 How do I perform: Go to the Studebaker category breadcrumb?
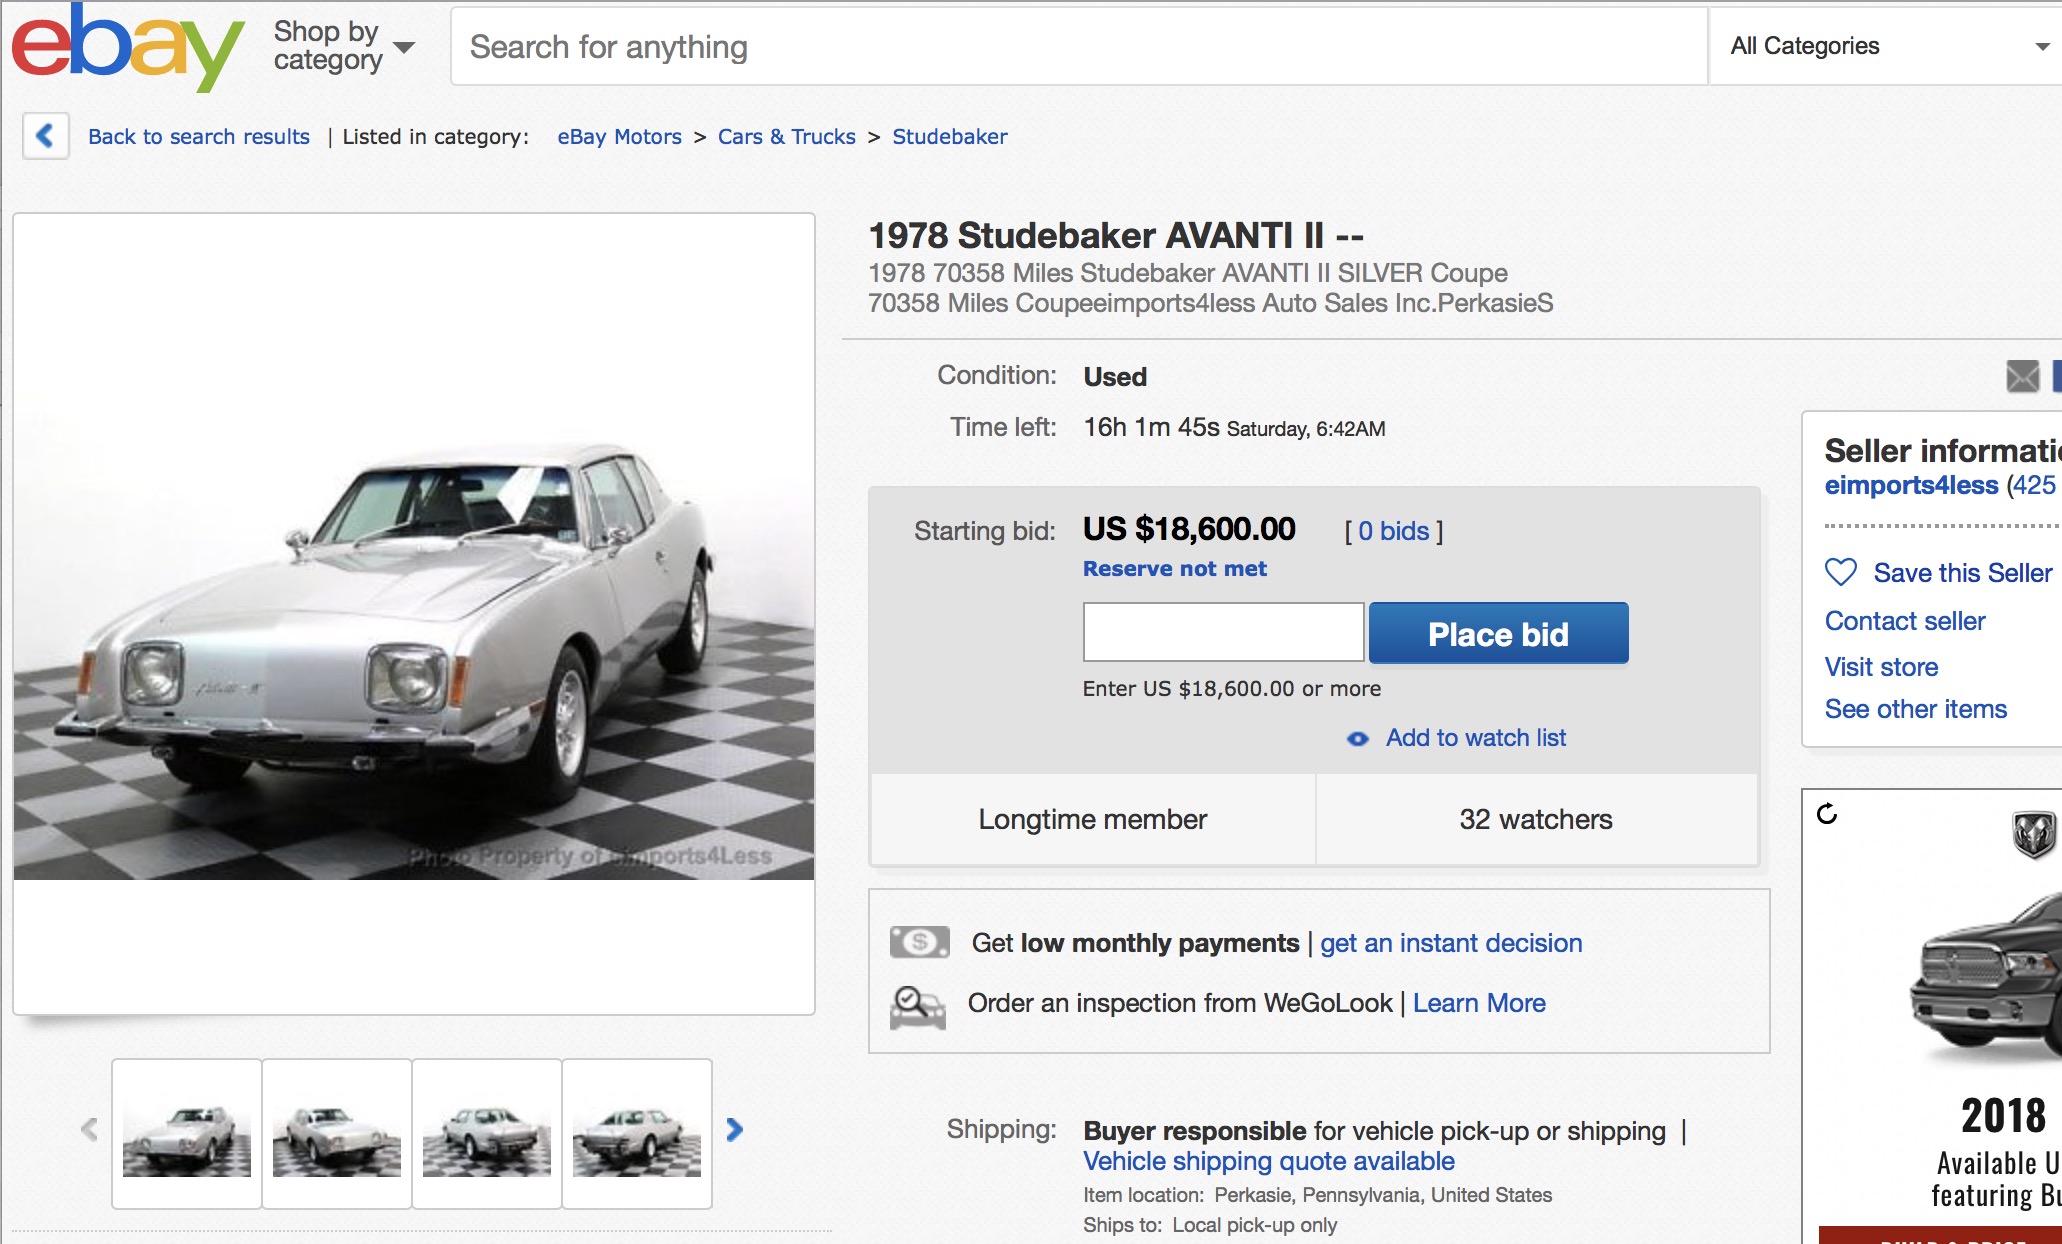click(x=949, y=137)
